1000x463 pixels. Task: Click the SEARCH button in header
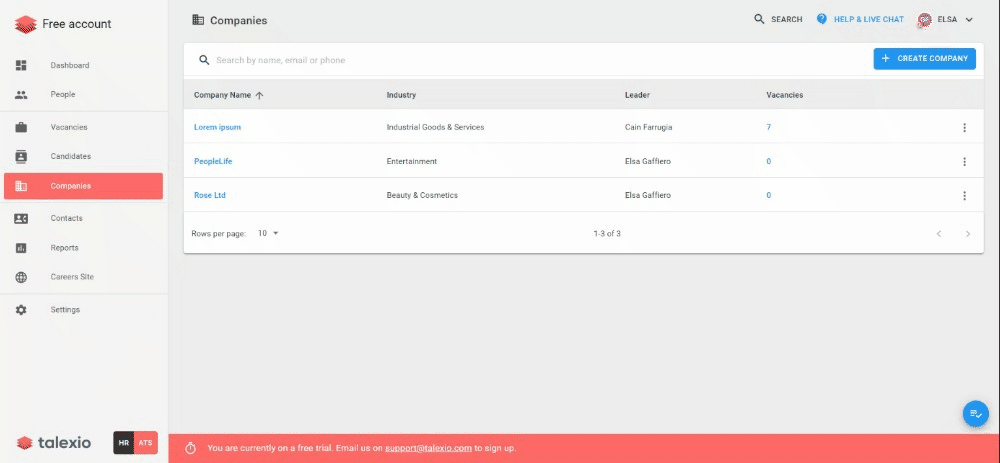[x=778, y=19]
